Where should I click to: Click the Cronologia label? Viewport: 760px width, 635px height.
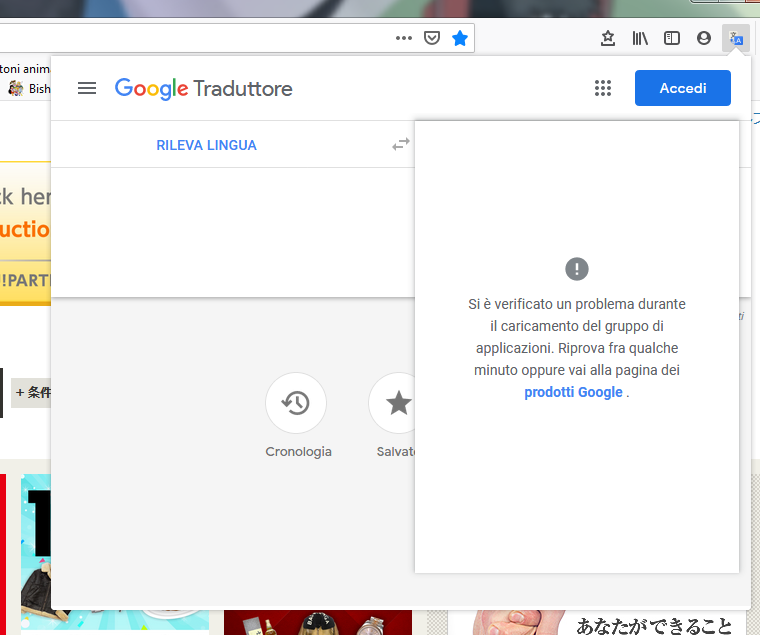tap(299, 451)
